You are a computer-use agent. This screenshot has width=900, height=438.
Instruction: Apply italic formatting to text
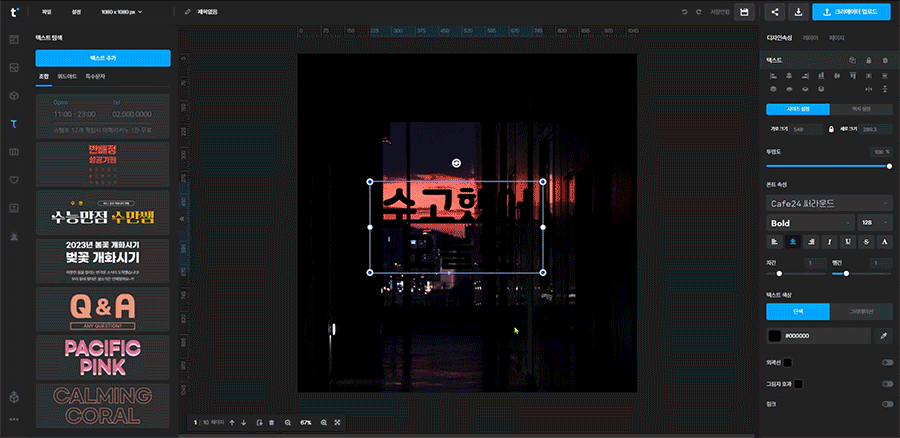tap(831, 241)
